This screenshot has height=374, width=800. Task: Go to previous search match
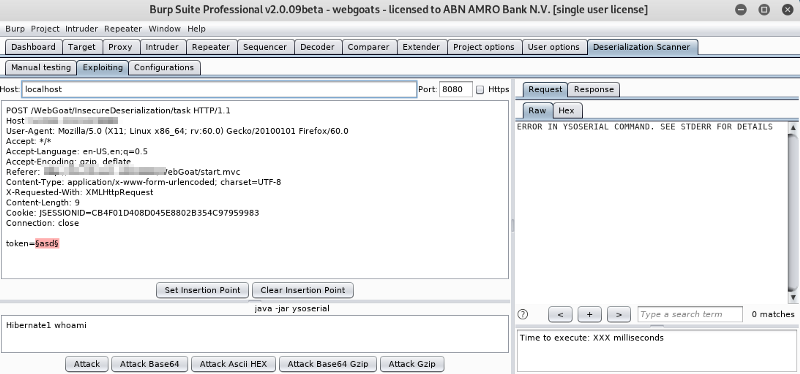point(560,314)
